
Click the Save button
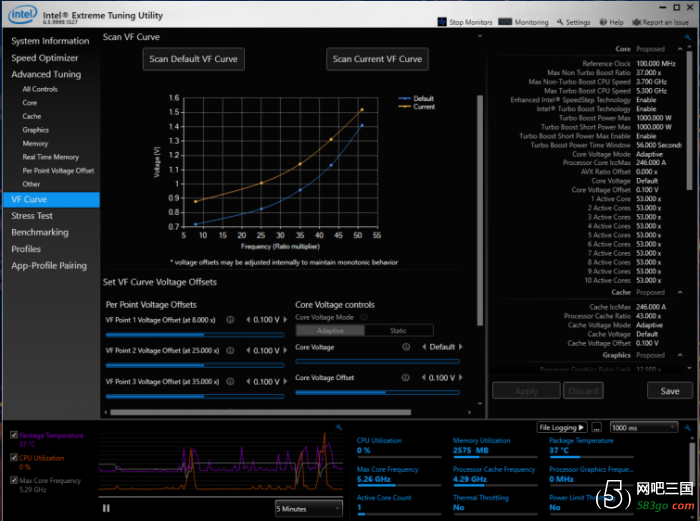coord(670,391)
